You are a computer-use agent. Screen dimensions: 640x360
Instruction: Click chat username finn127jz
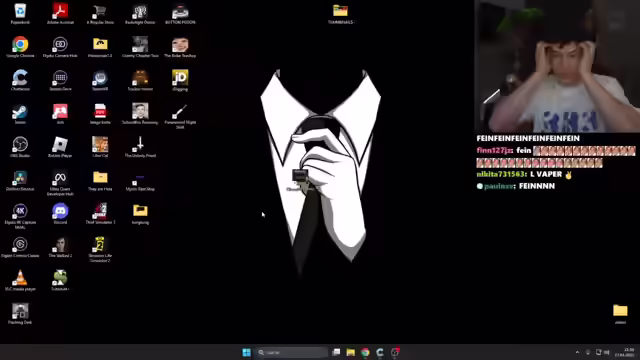(x=493, y=151)
